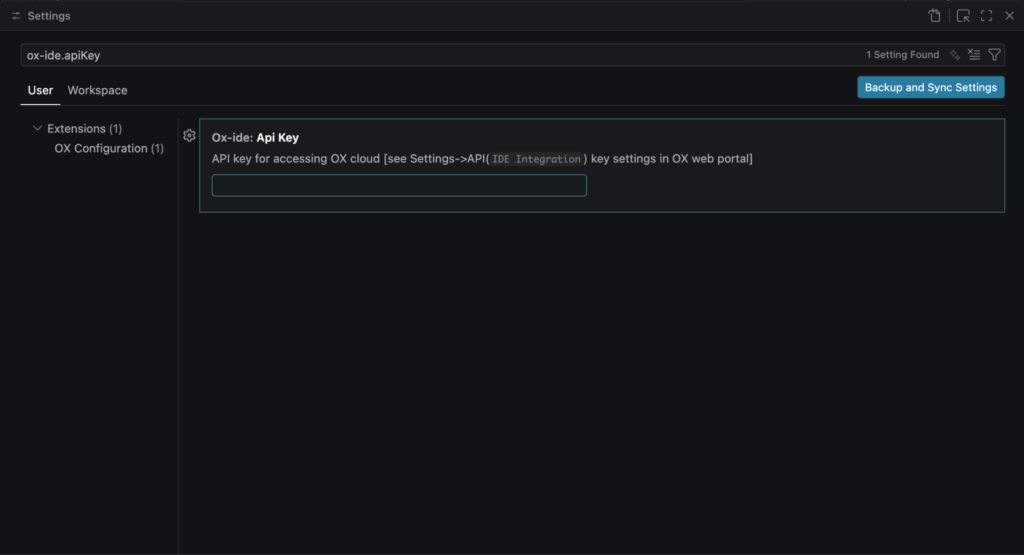This screenshot has height=555, width=1024.
Task: Click the Api Key text input field
Action: pos(399,185)
